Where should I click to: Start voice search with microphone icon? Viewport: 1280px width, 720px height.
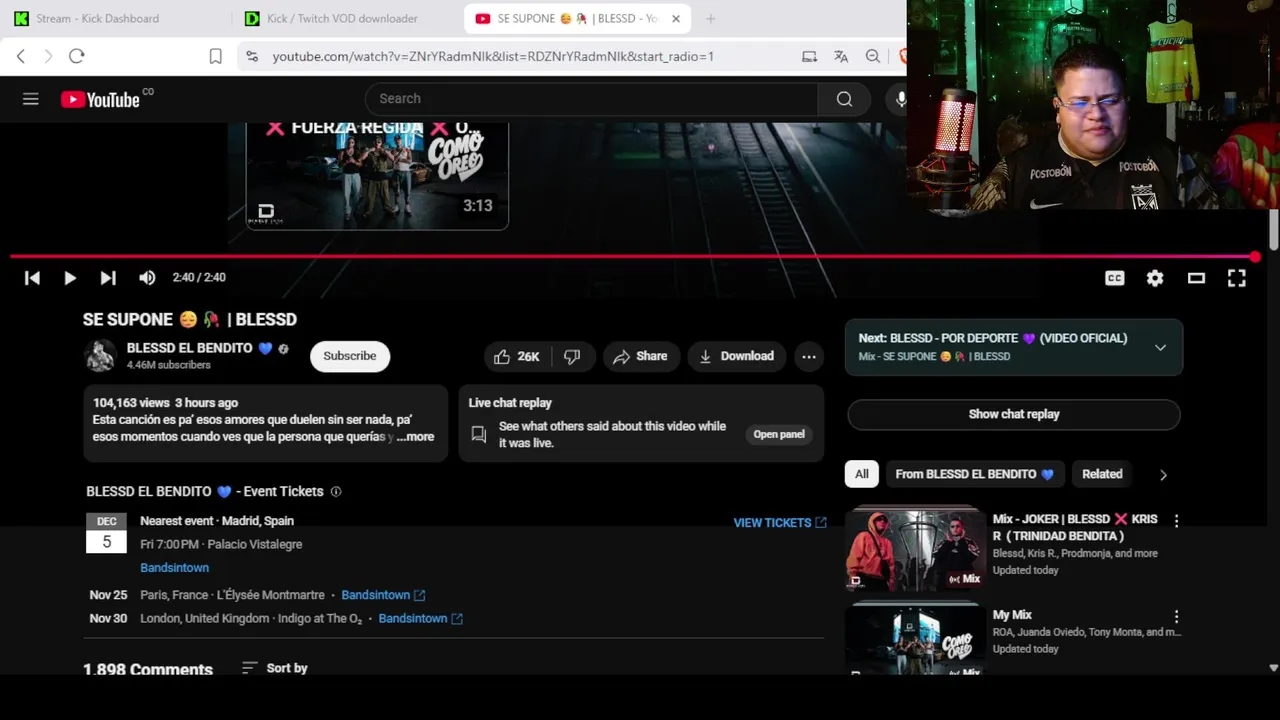[x=900, y=99]
